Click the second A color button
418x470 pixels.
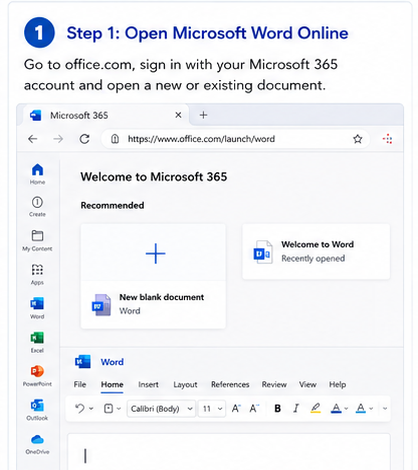pos(361,408)
